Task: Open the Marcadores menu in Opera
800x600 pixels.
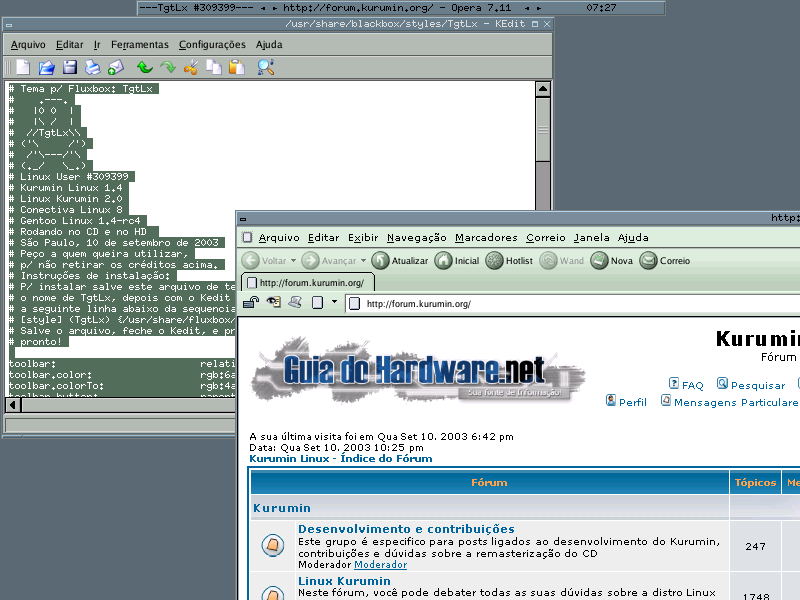Action: (x=486, y=238)
